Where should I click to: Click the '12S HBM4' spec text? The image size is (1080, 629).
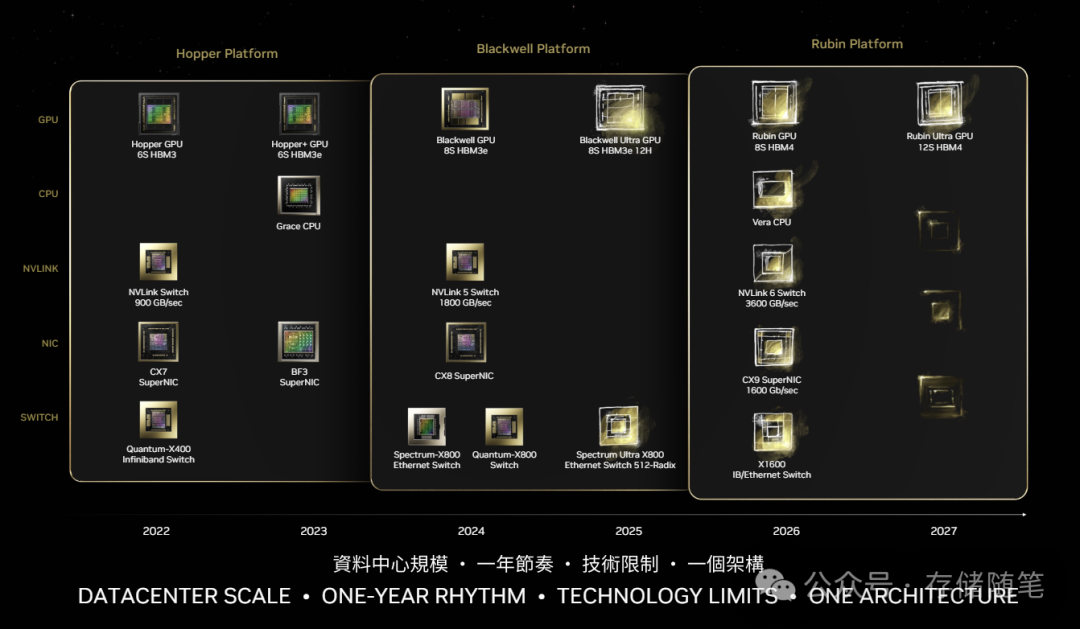click(939, 147)
